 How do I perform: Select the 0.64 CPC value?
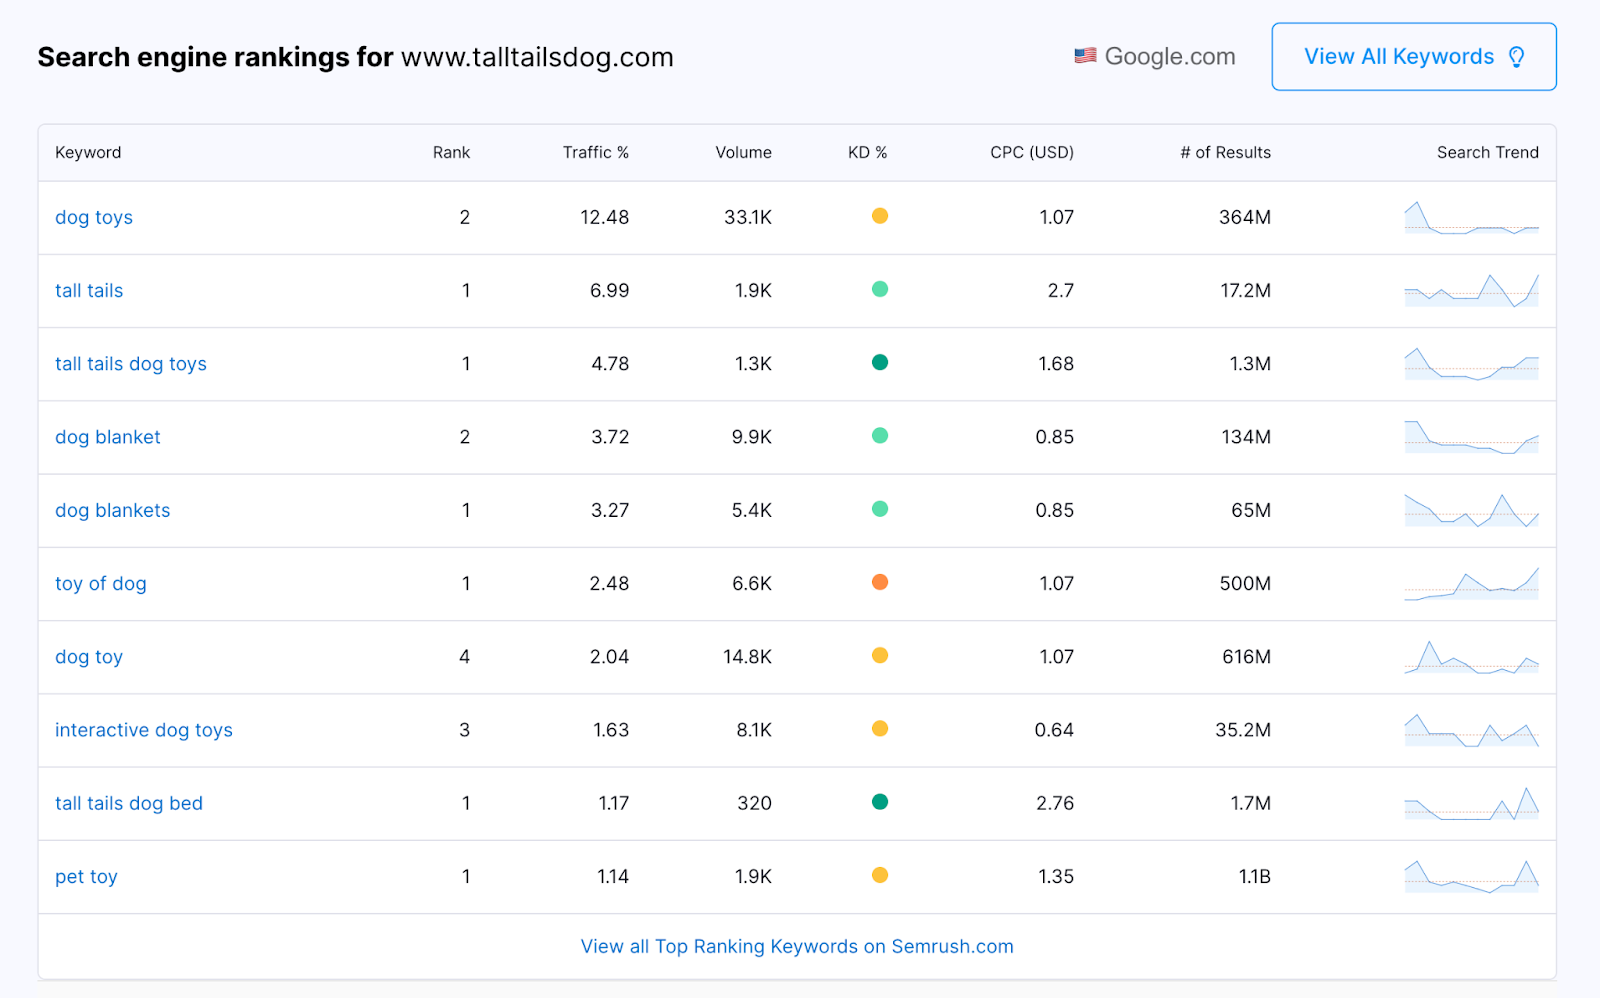(1054, 730)
